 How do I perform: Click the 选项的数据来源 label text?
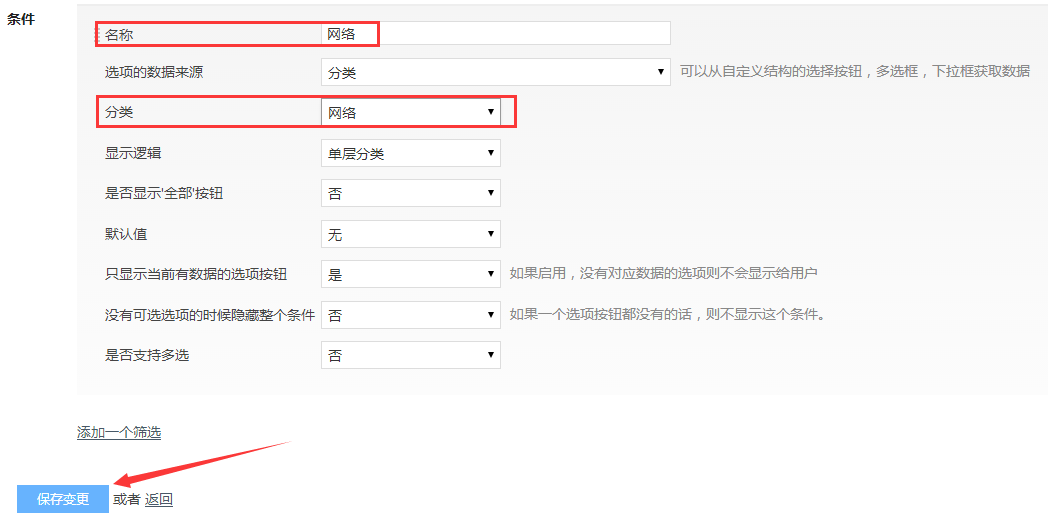tap(154, 73)
